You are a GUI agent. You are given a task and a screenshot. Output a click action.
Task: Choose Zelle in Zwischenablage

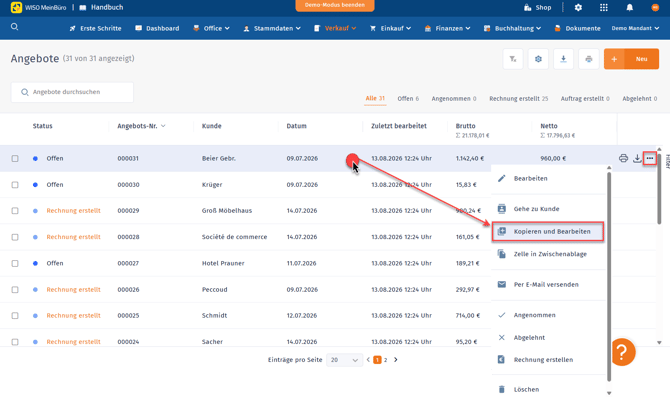click(x=549, y=254)
